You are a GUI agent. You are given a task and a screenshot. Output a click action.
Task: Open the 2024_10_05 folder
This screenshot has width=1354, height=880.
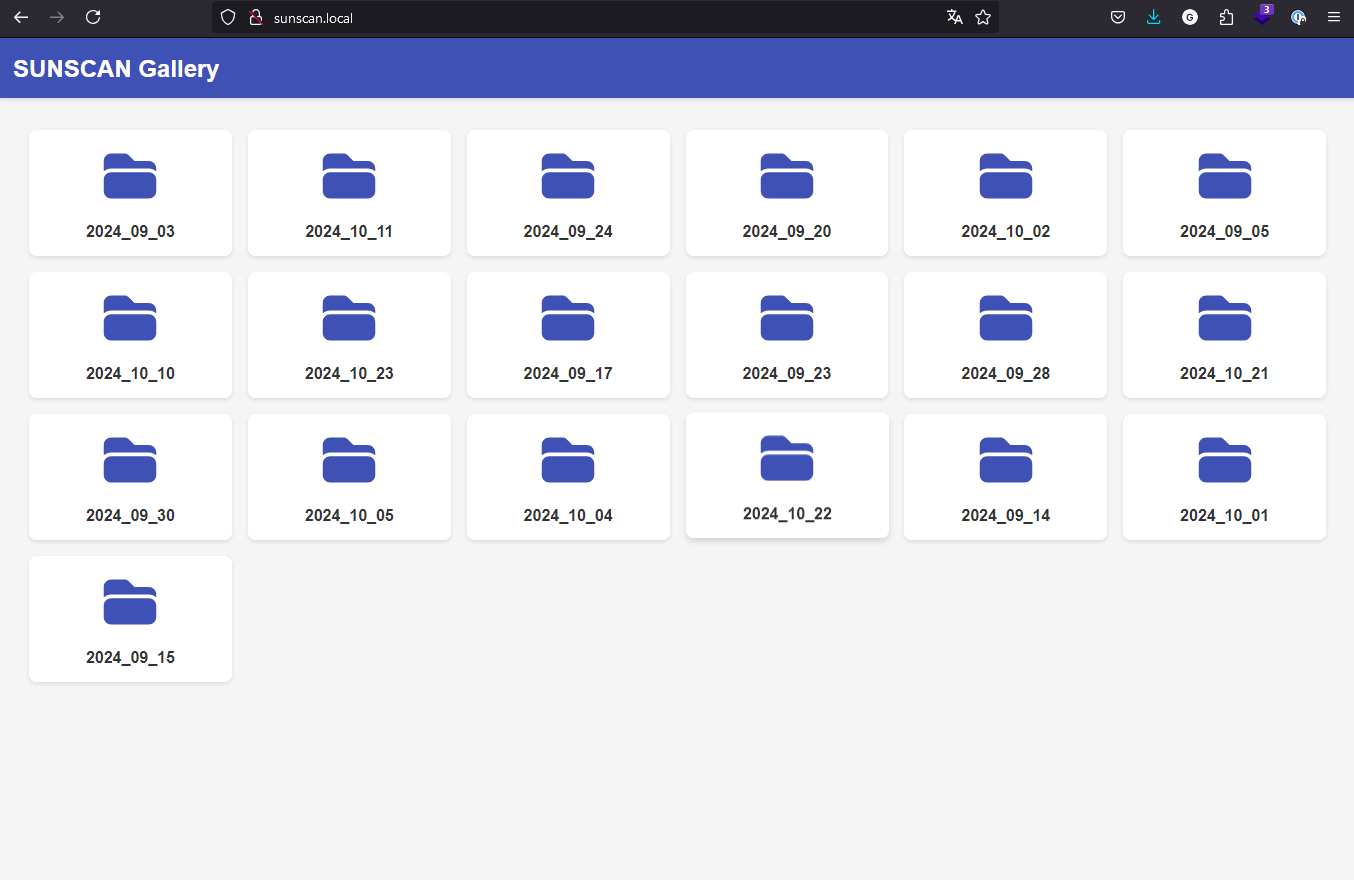(x=349, y=477)
